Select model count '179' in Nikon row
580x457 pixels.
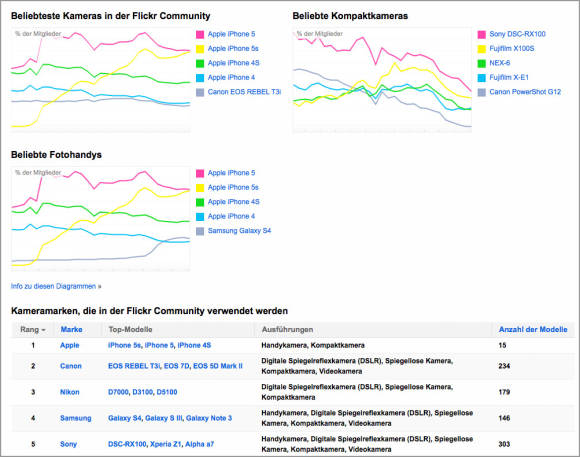click(x=504, y=392)
